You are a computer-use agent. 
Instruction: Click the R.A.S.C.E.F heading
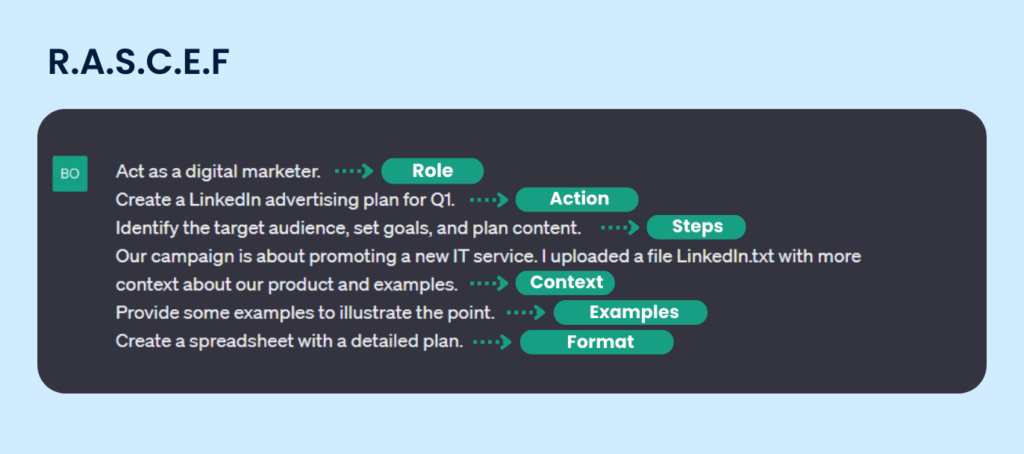click(x=139, y=62)
